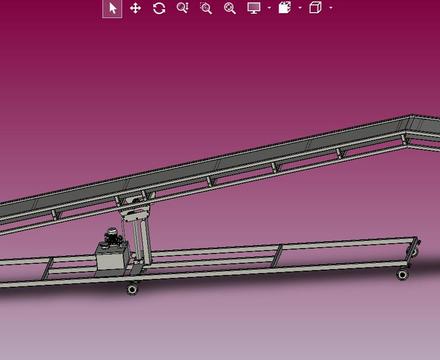Select the right-end lower caster wheel
The height and width of the screenshot is (360, 440).
point(402,275)
